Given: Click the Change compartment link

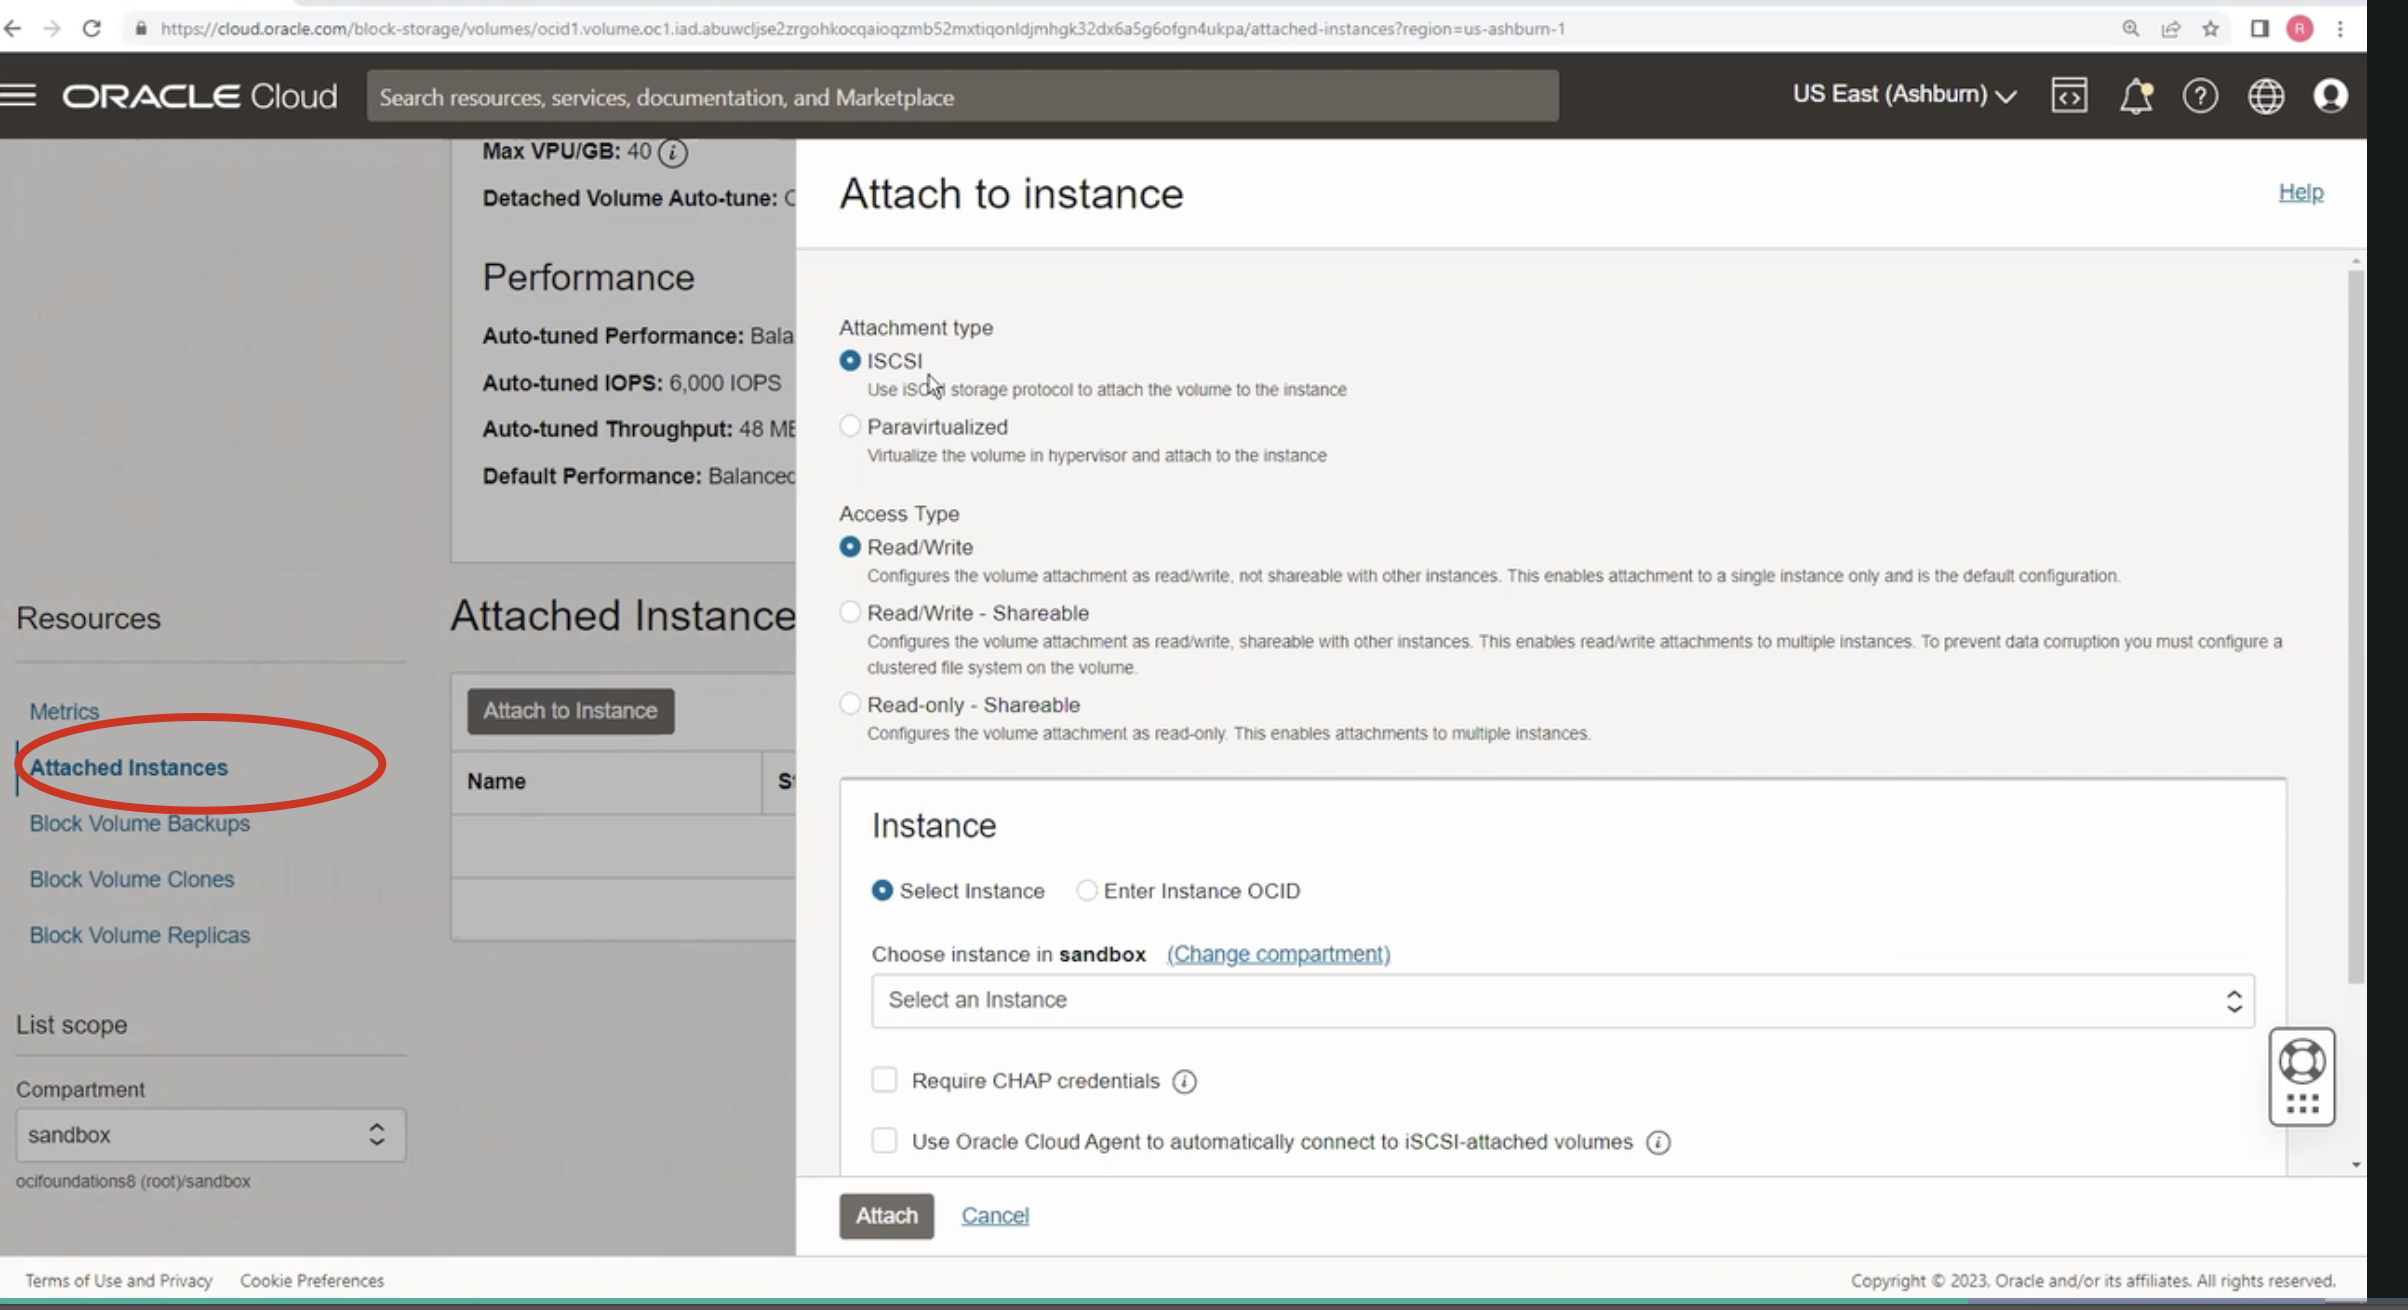Looking at the screenshot, I should [x=1278, y=954].
